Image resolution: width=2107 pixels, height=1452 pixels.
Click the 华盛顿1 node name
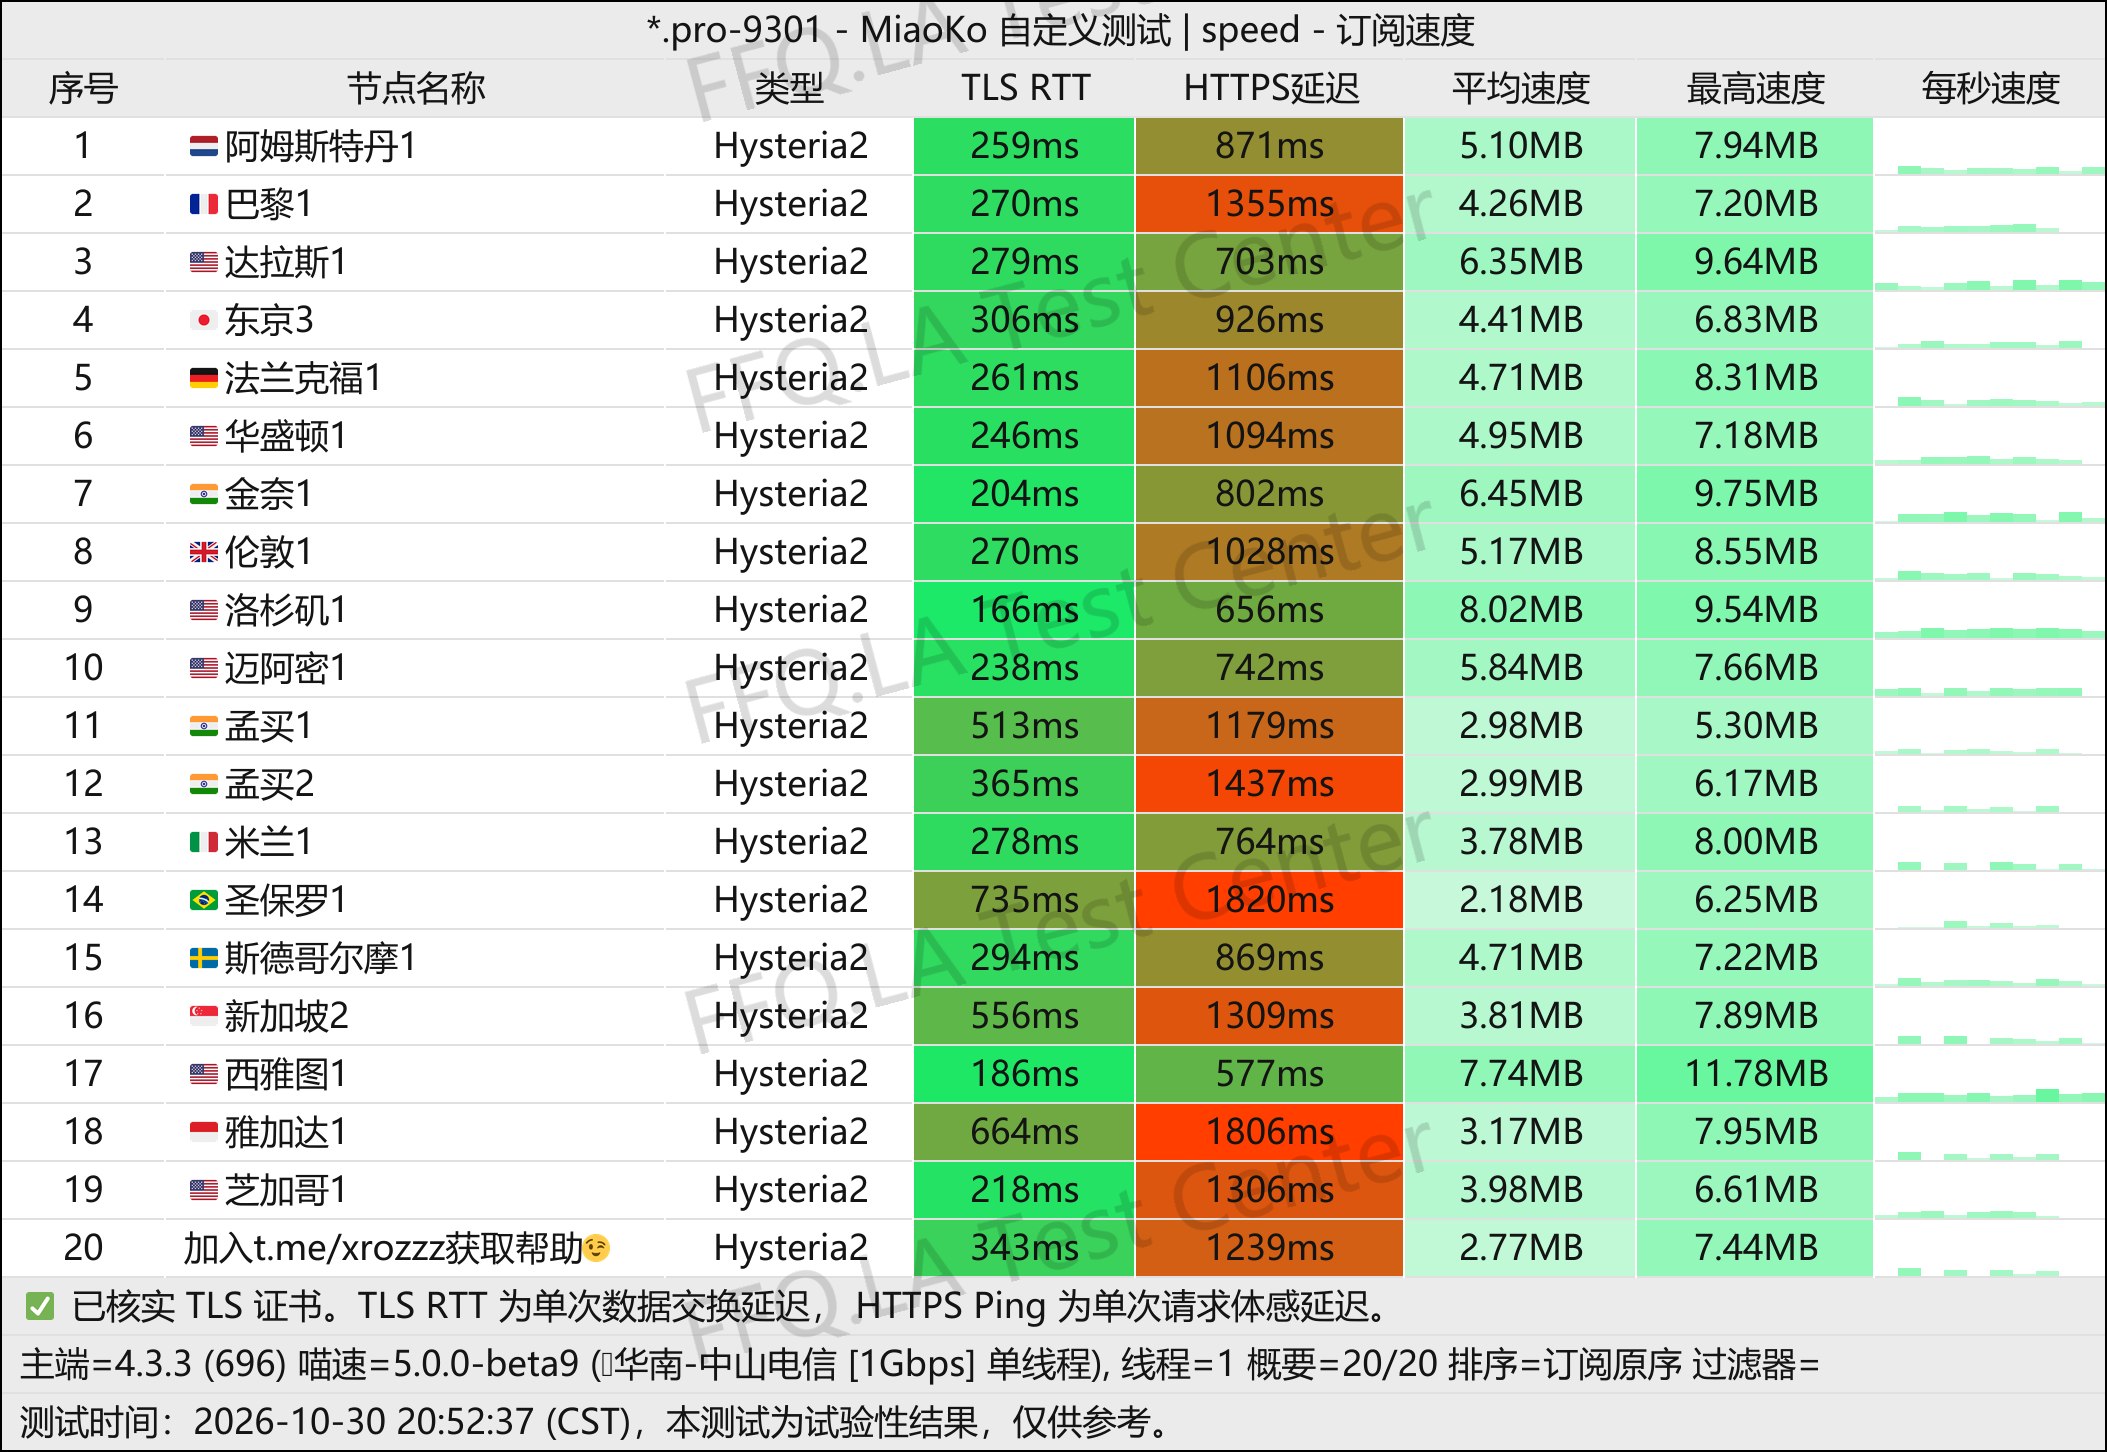(286, 437)
